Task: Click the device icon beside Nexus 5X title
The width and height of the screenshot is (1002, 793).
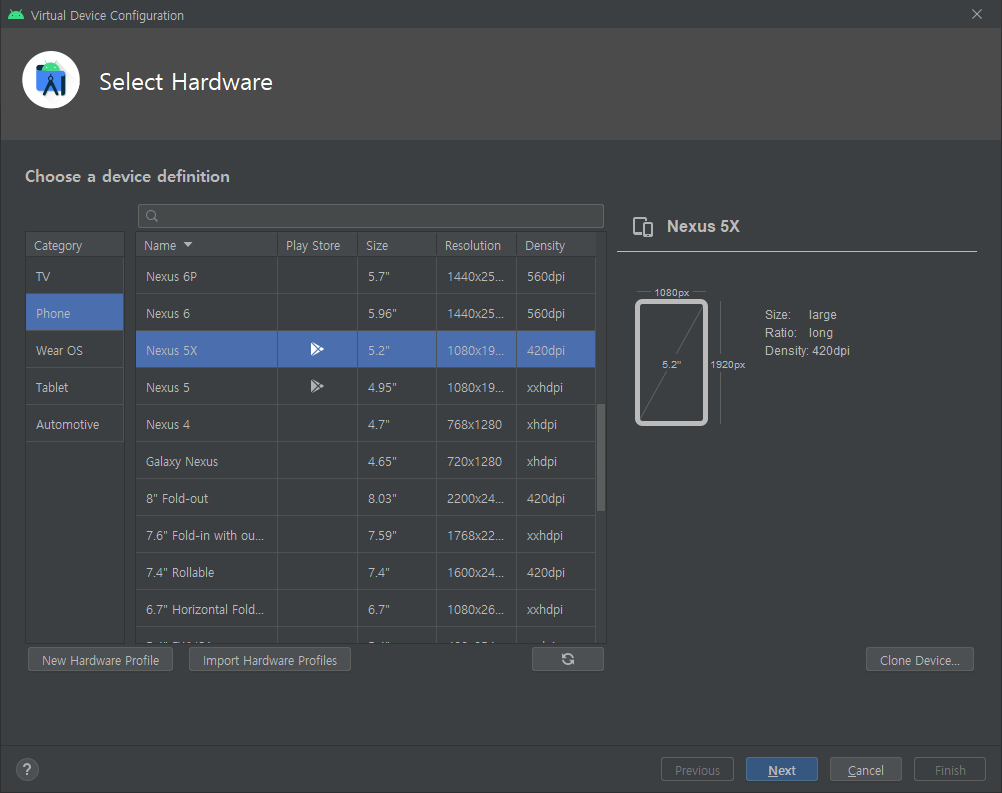Action: click(643, 227)
